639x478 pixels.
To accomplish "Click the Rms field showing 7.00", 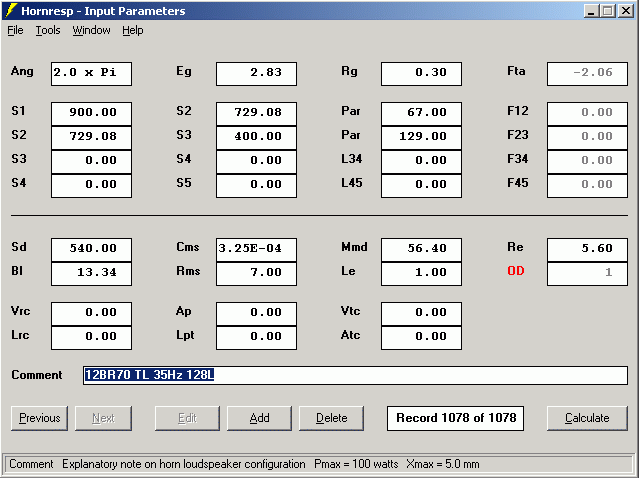I will pyautogui.click(x=256, y=274).
